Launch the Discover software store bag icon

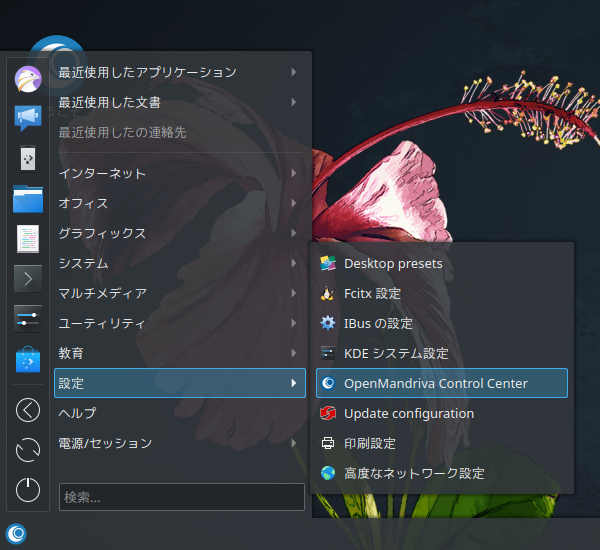(x=28, y=359)
